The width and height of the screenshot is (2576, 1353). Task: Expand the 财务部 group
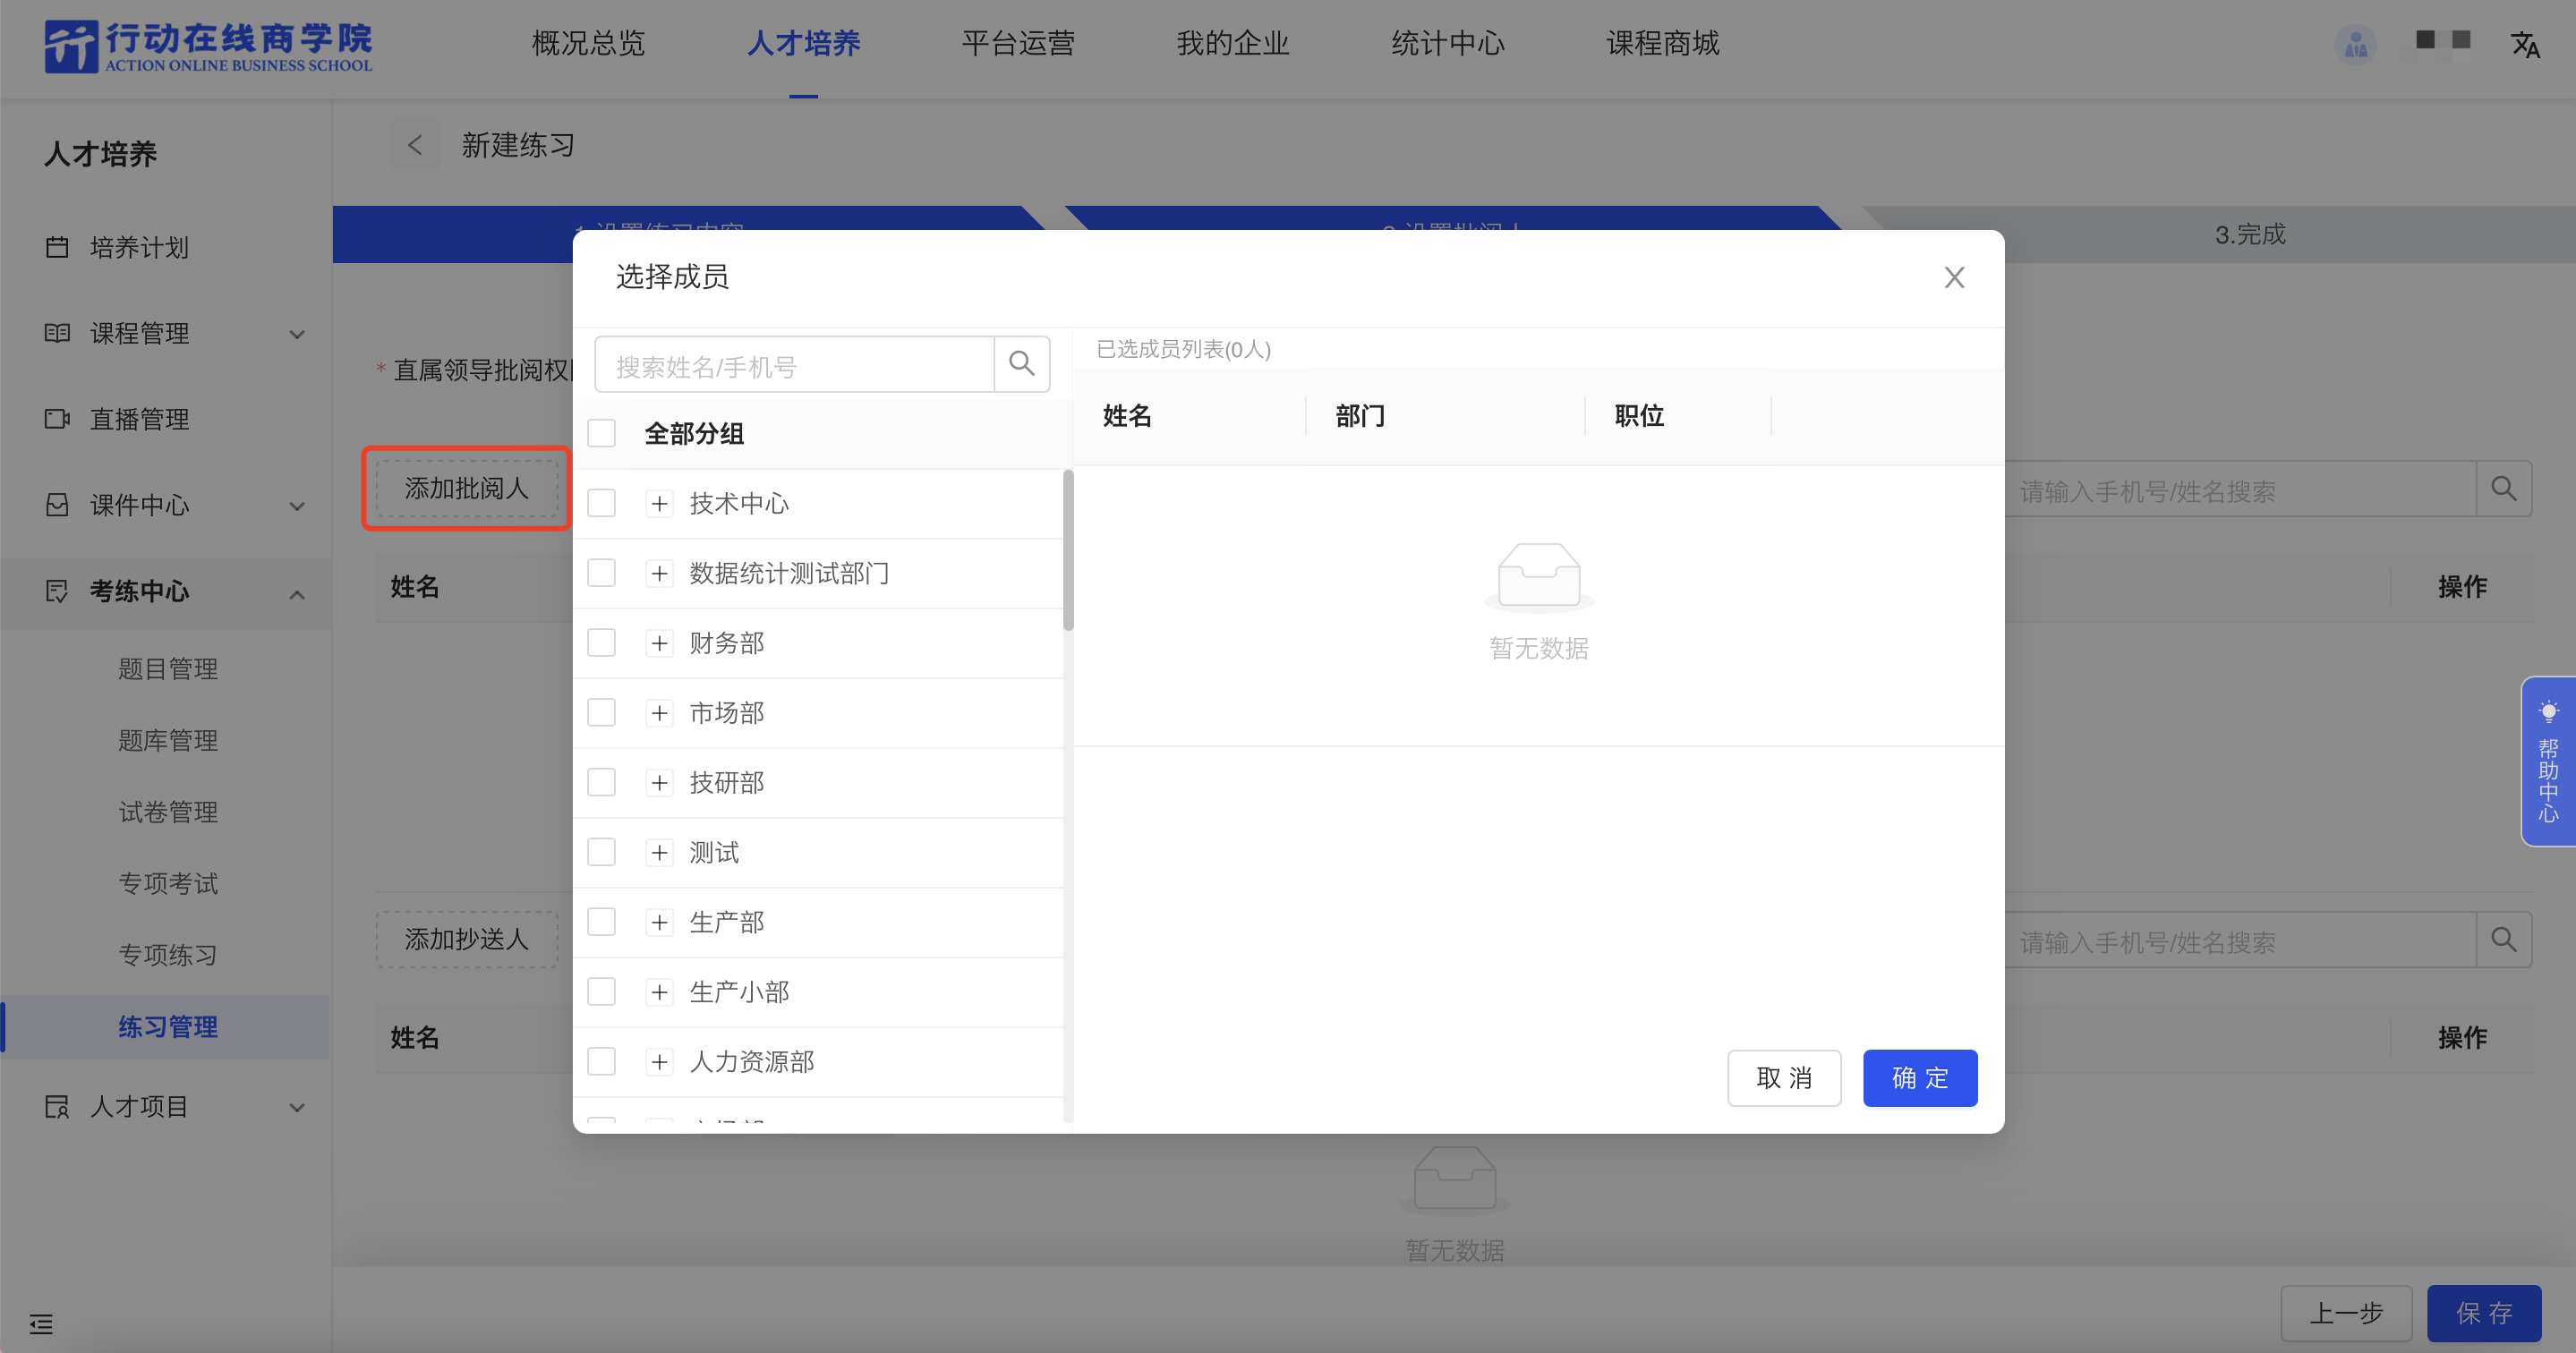(x=659, y=644)
